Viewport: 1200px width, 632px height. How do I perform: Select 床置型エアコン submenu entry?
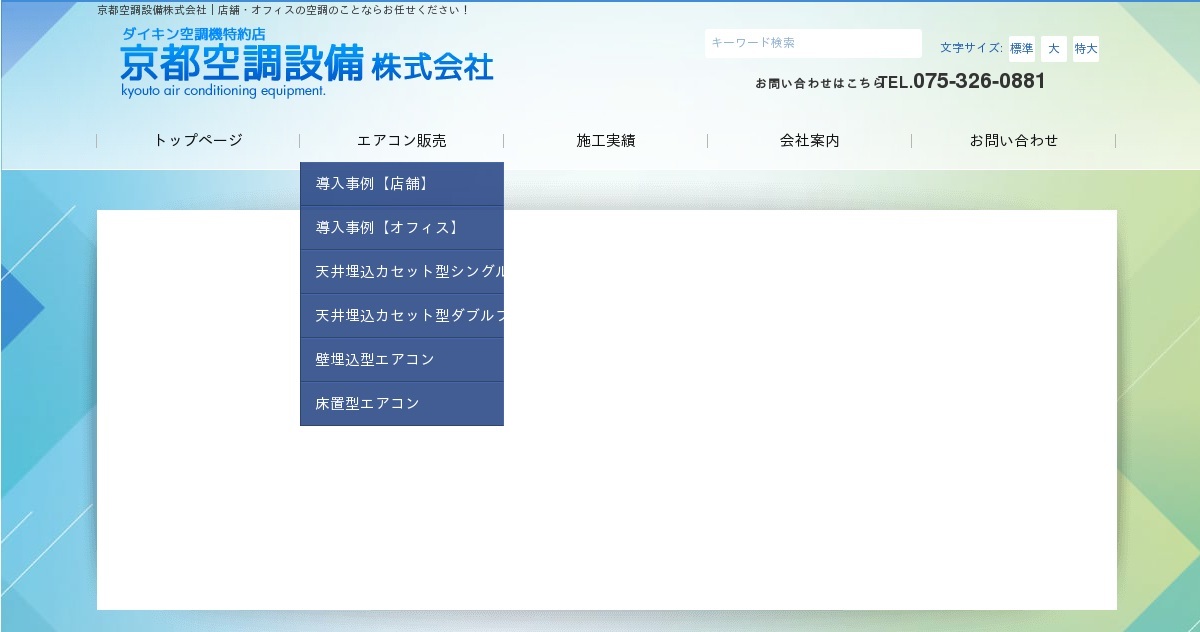(x=402, y=404)
